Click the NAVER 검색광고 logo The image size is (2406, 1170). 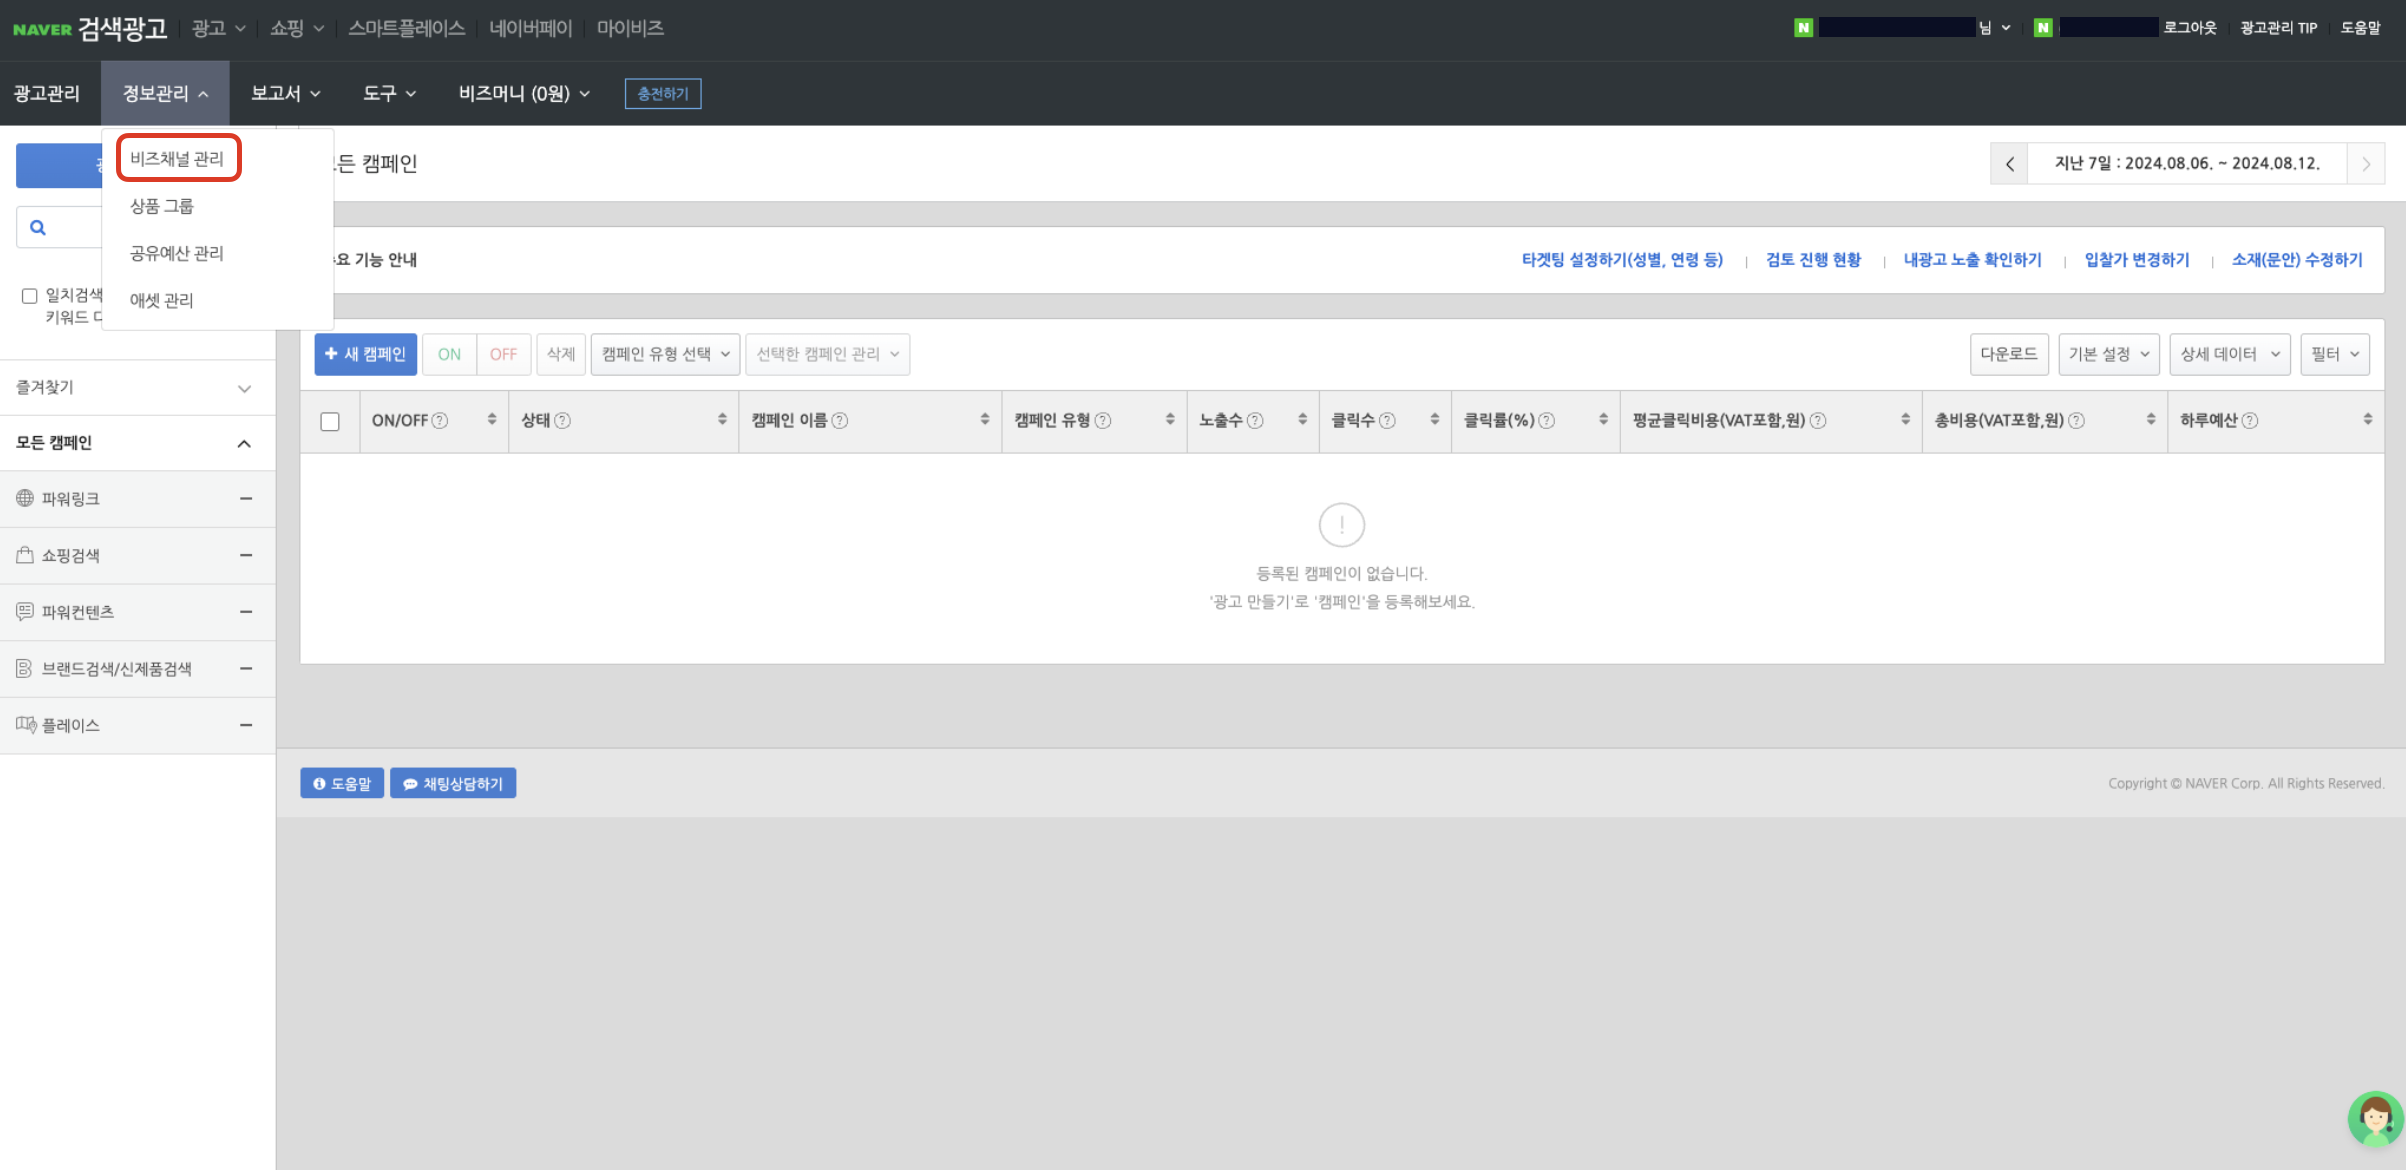point(88,28)
